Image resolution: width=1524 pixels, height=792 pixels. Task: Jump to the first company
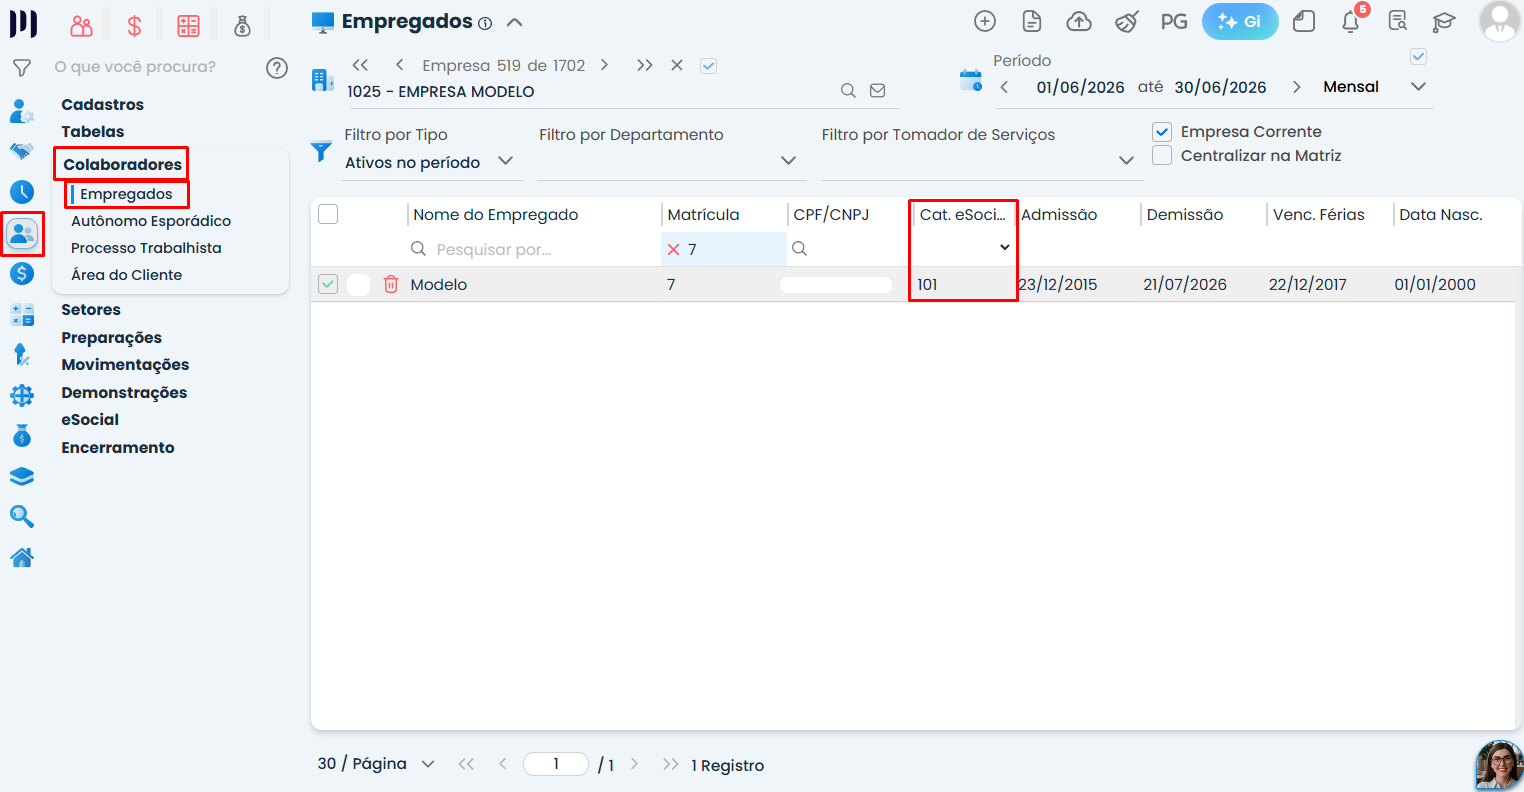click(x=361, y=65)
